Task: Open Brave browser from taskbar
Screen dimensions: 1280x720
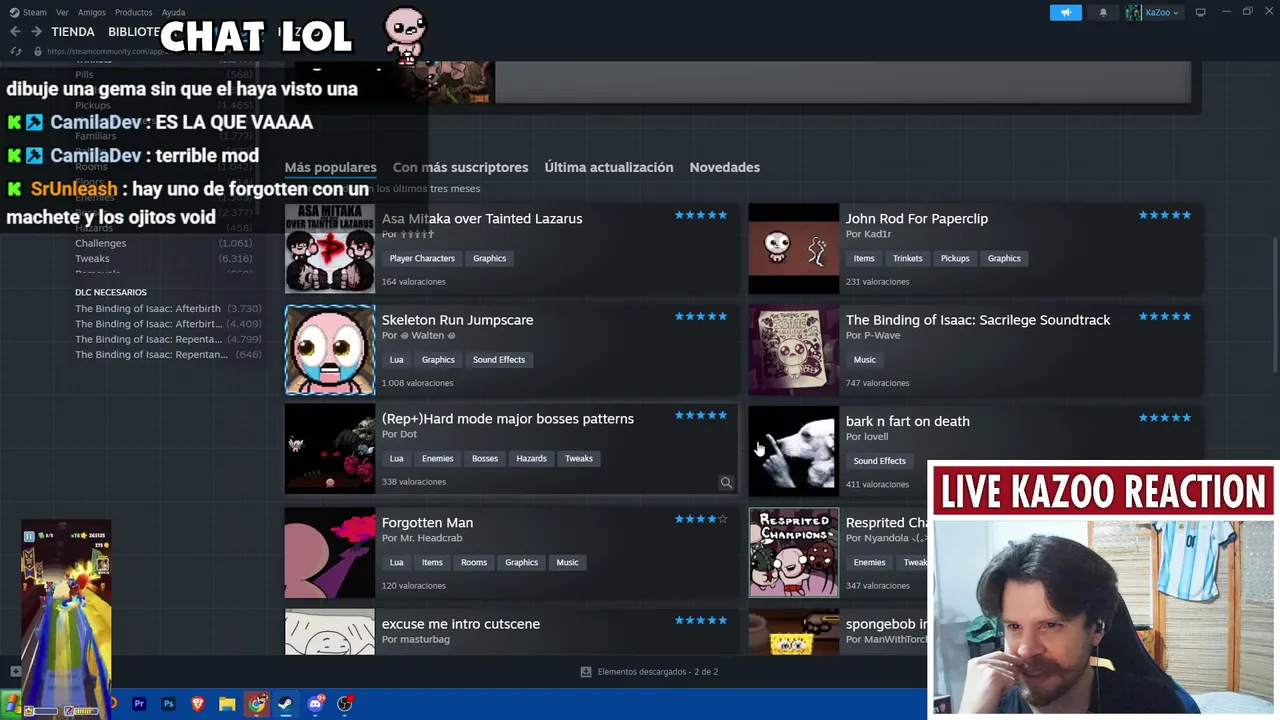Action: pos(198,704)
